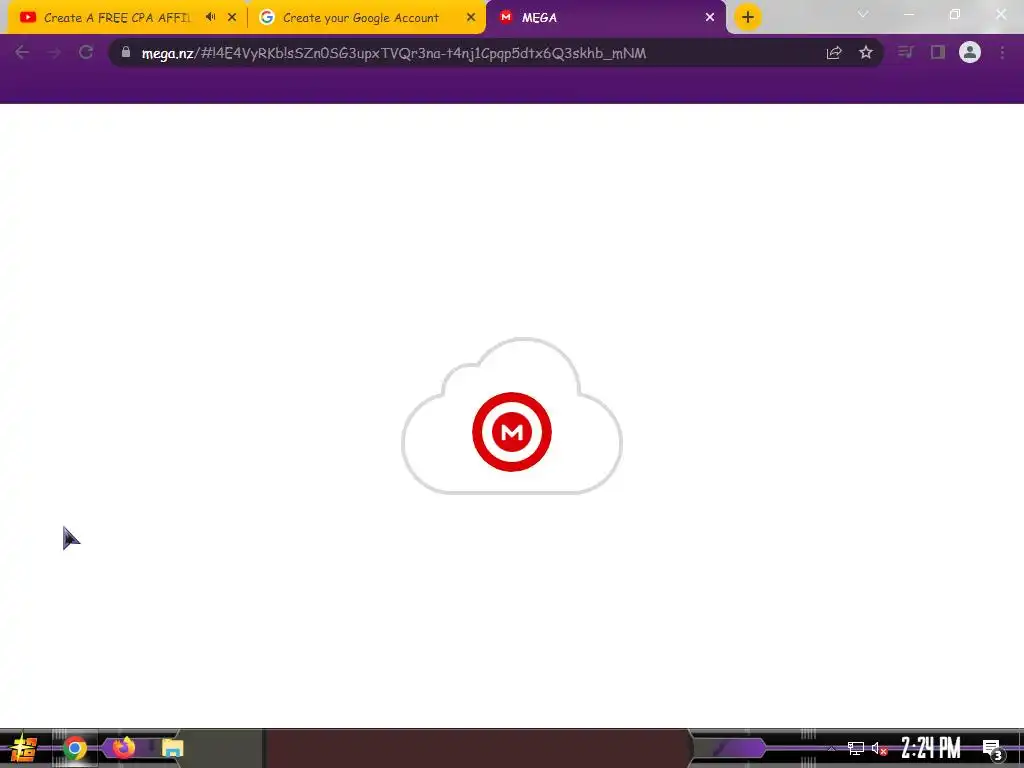
Task: Open the 2:24 PM clock
Action: click(x=931, y=748)
